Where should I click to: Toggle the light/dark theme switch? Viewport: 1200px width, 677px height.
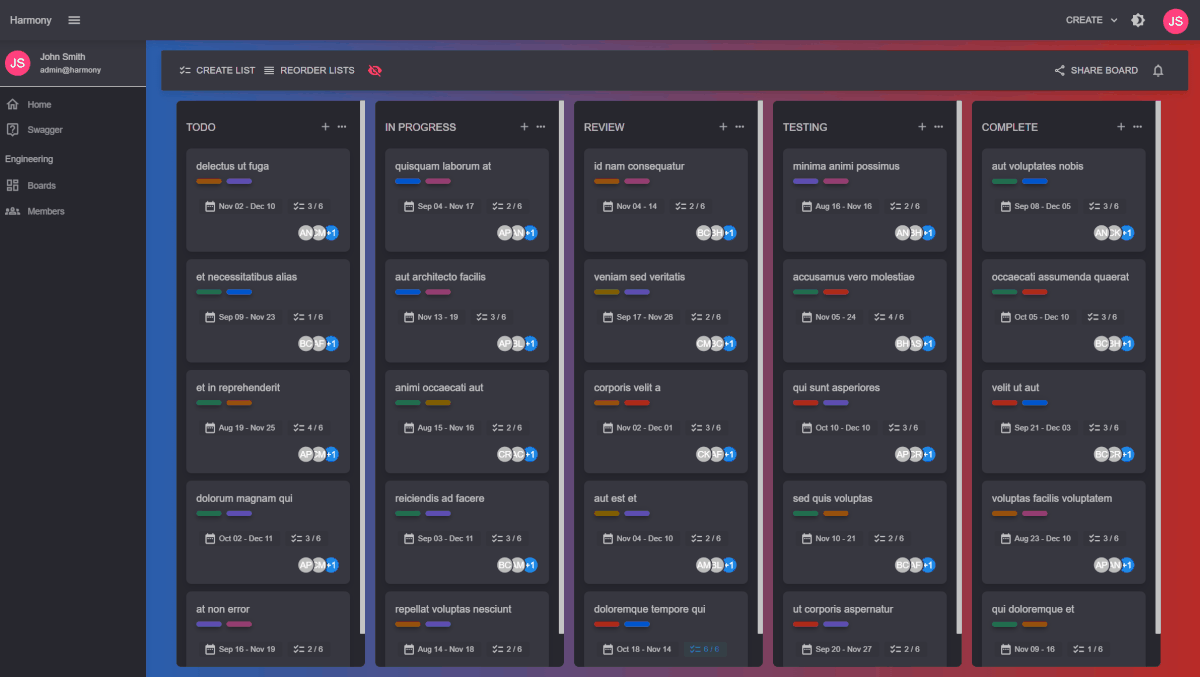coord(1138,20)
